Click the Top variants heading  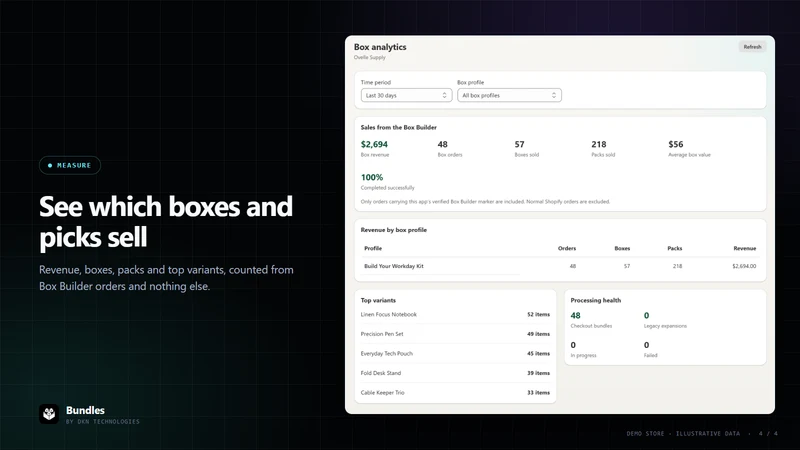click(378, 301)
